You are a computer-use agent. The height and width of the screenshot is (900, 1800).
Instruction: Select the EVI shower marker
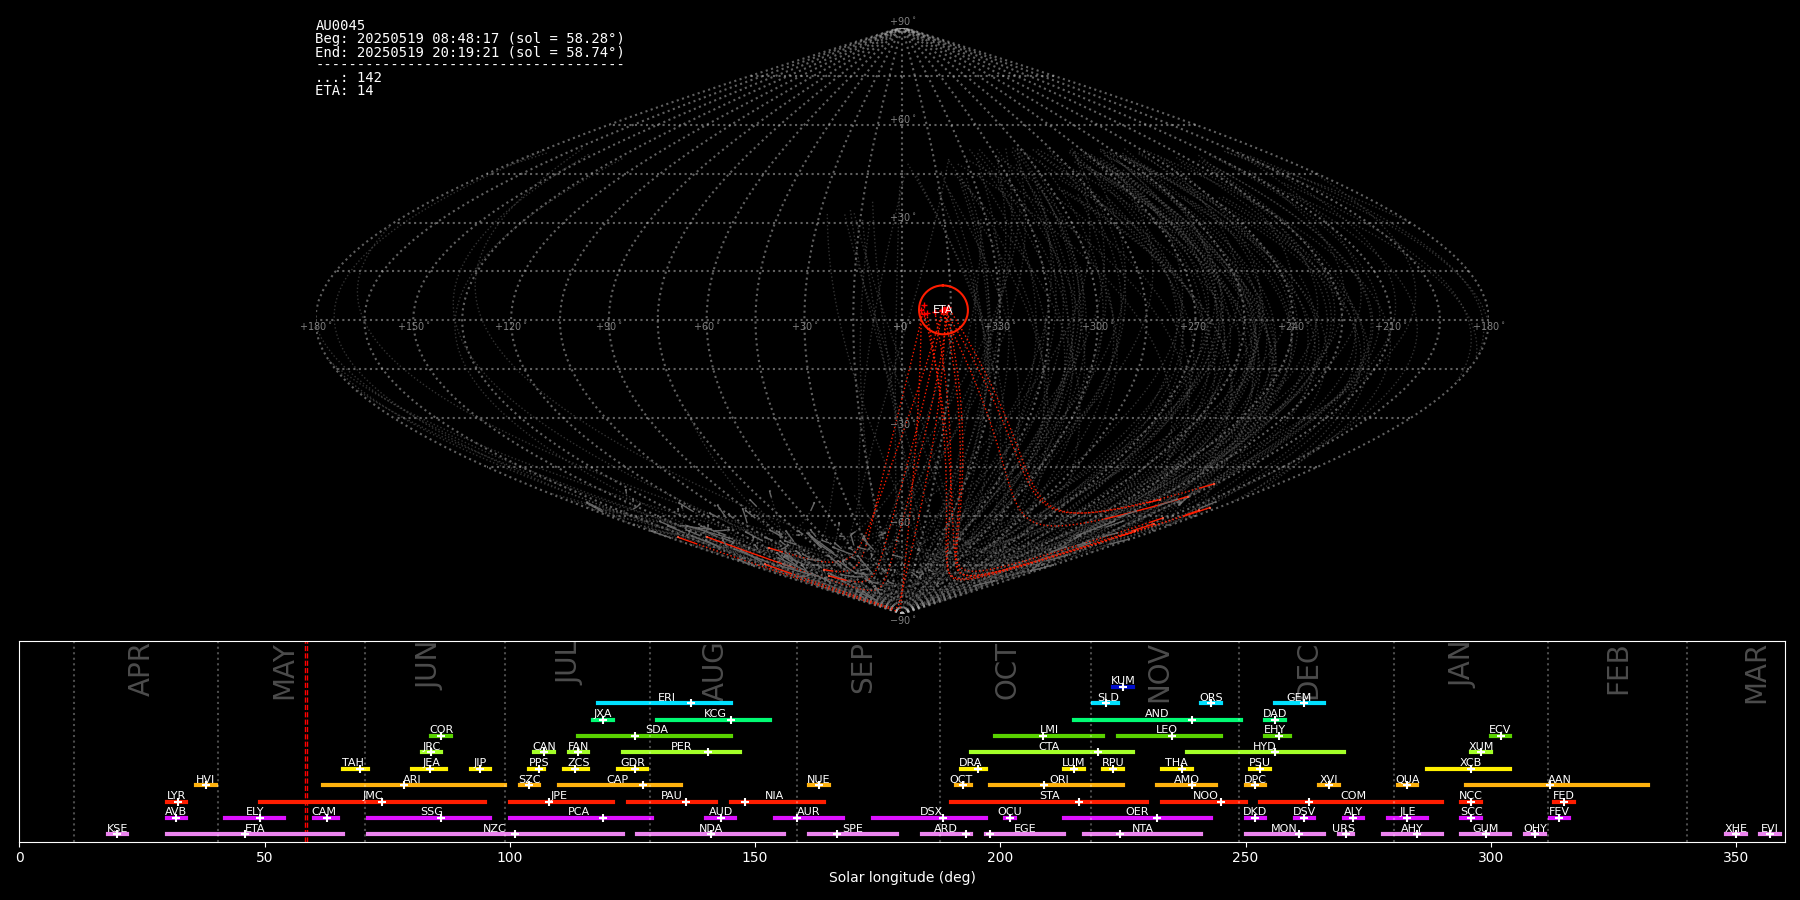click(x=1769, y=834)
